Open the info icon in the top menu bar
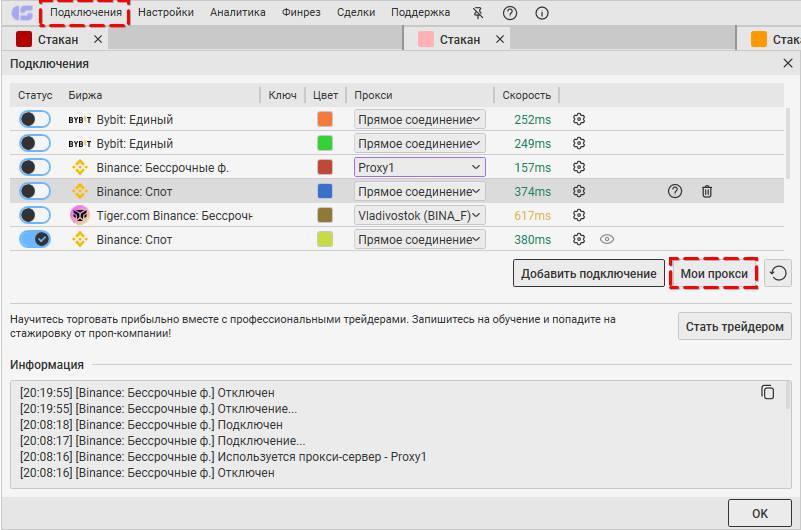This screenshot has height=530, width=801. tap(542, 13)
